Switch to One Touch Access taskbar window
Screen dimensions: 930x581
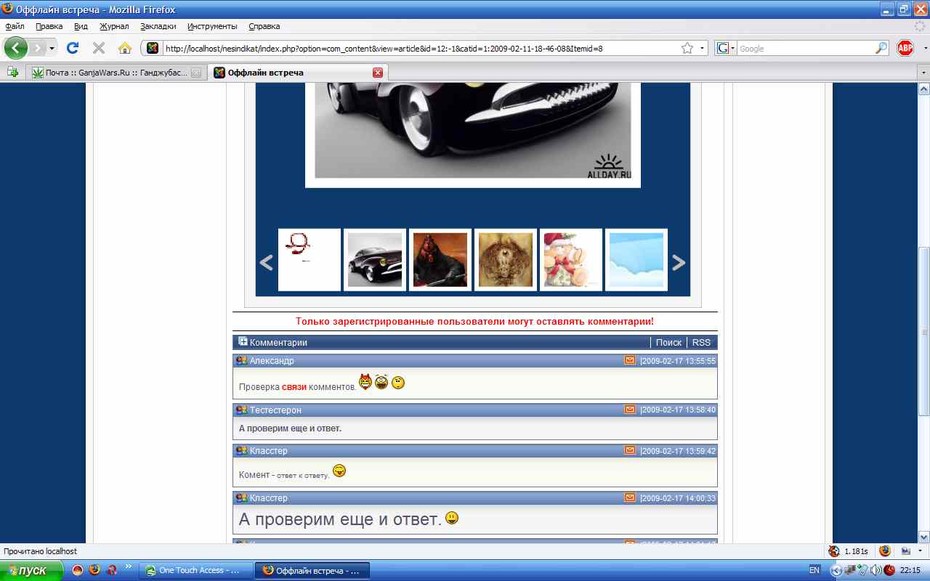(x=197, y=570)
